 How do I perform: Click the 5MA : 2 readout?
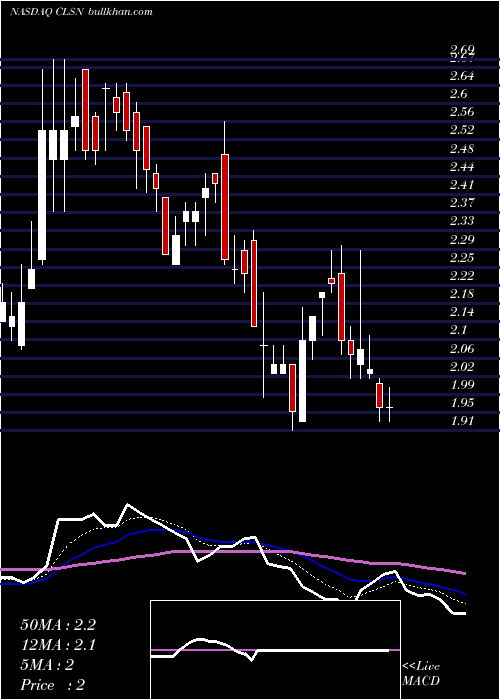[47, 665]
